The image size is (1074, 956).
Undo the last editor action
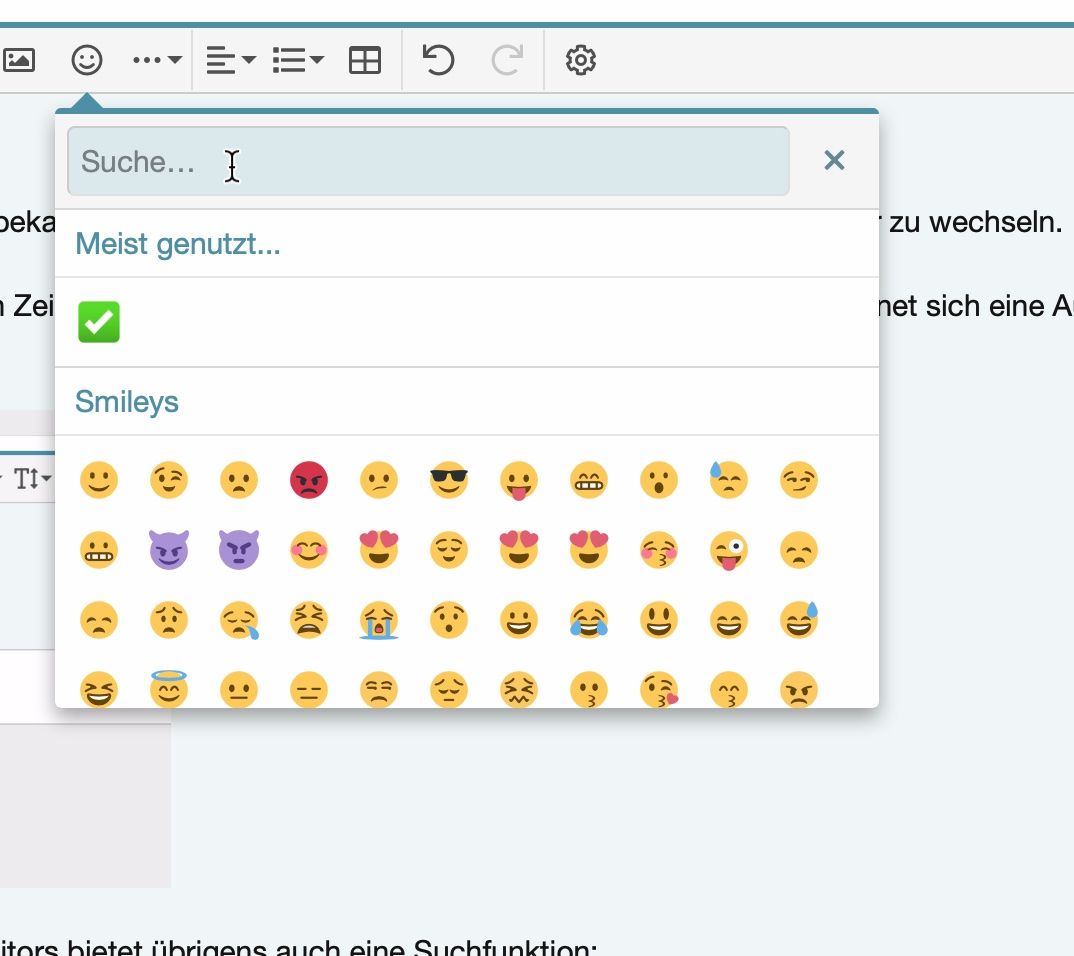(438, 60)
